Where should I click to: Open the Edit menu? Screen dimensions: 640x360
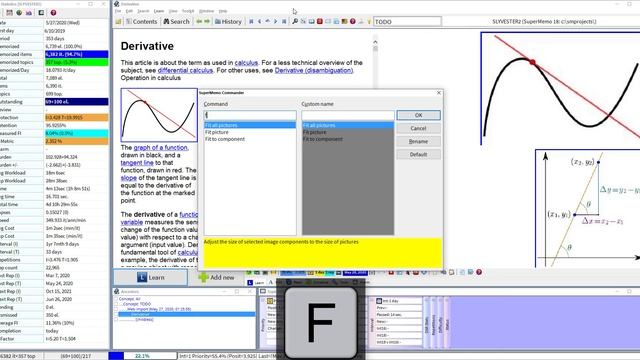(x=129, y=11)
